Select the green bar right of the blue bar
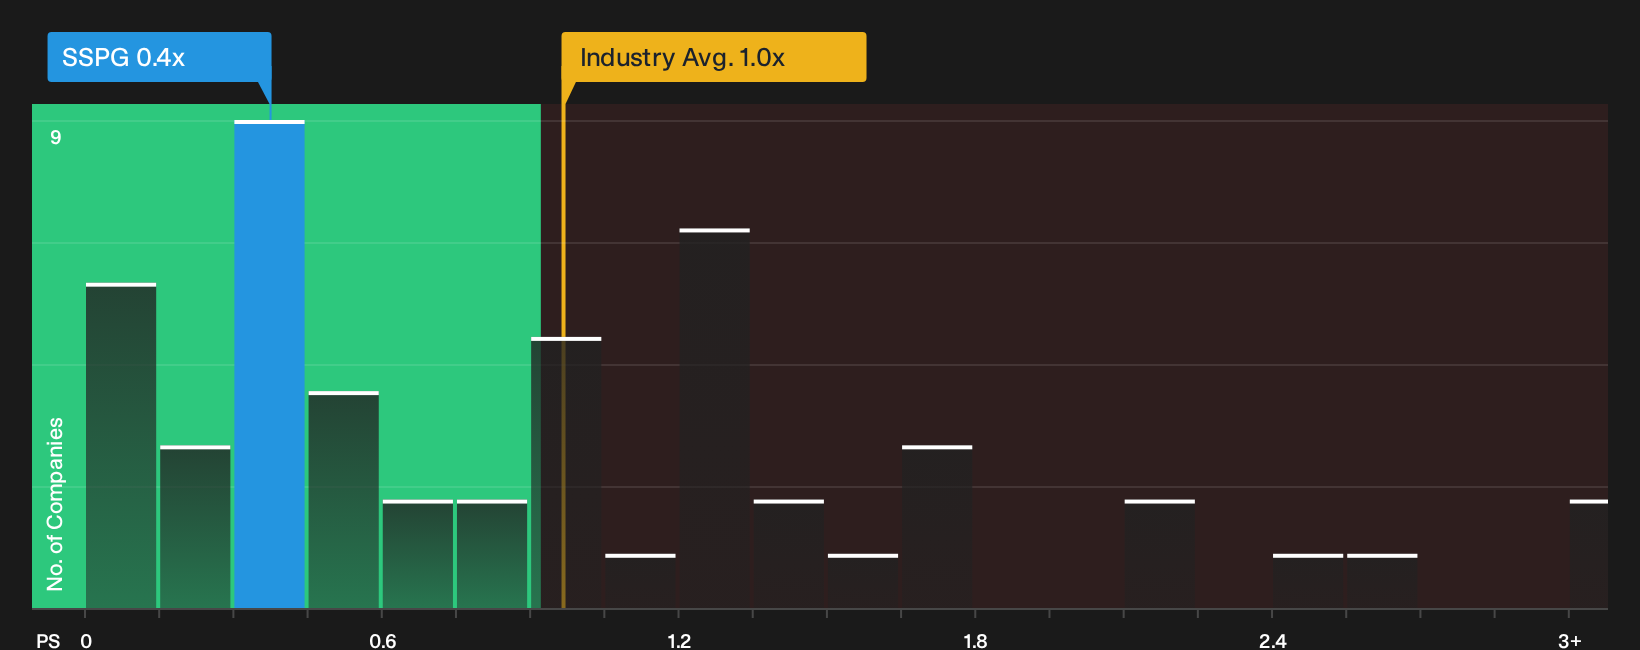Viewport: 1640px width, 650px height. click(344, 500)
